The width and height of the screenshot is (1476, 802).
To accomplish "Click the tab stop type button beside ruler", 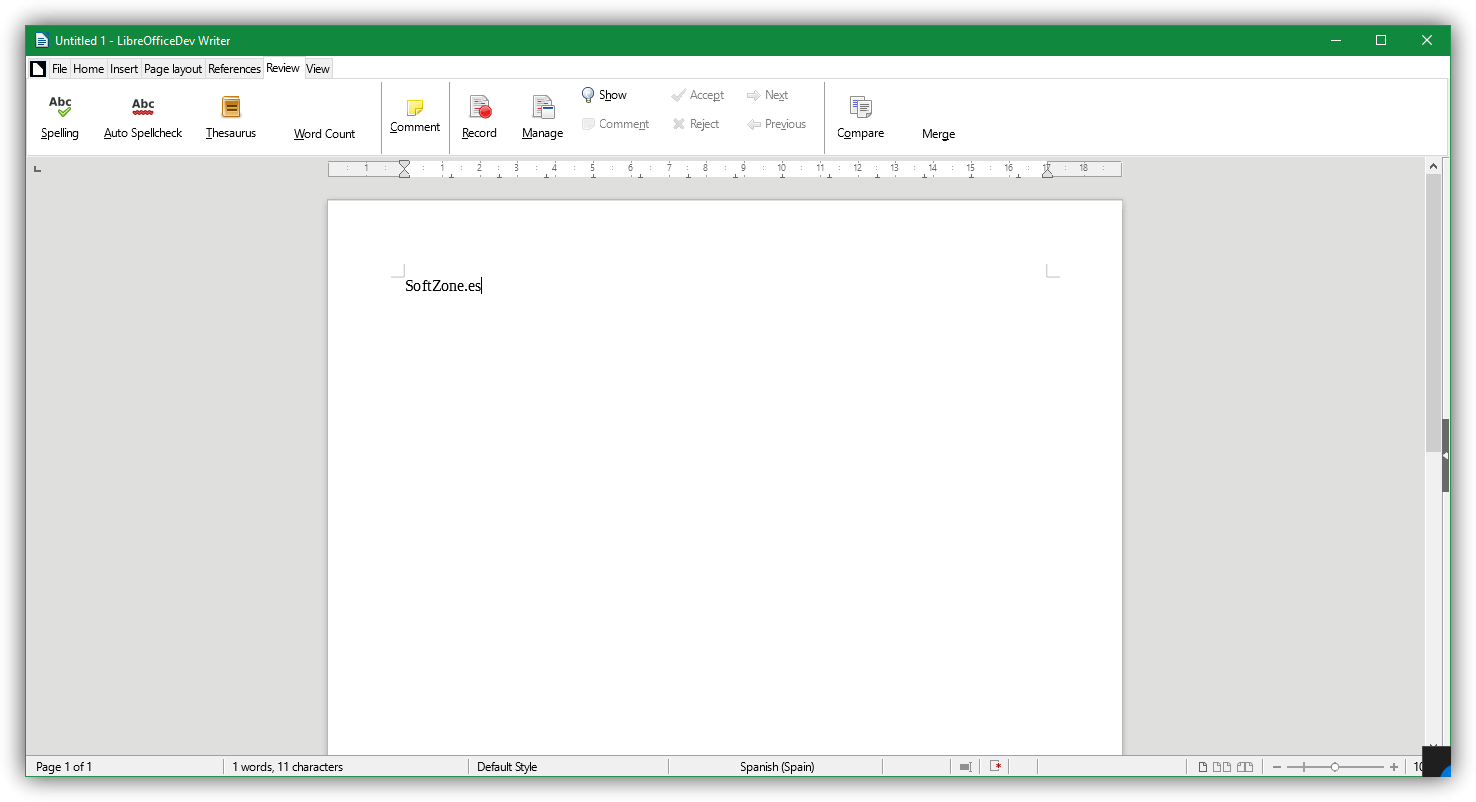I will pos(38,169).
